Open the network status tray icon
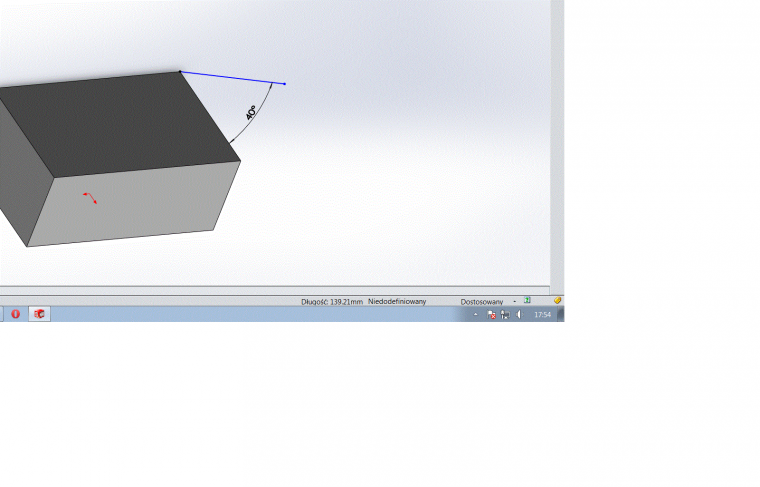 point(505,315)
